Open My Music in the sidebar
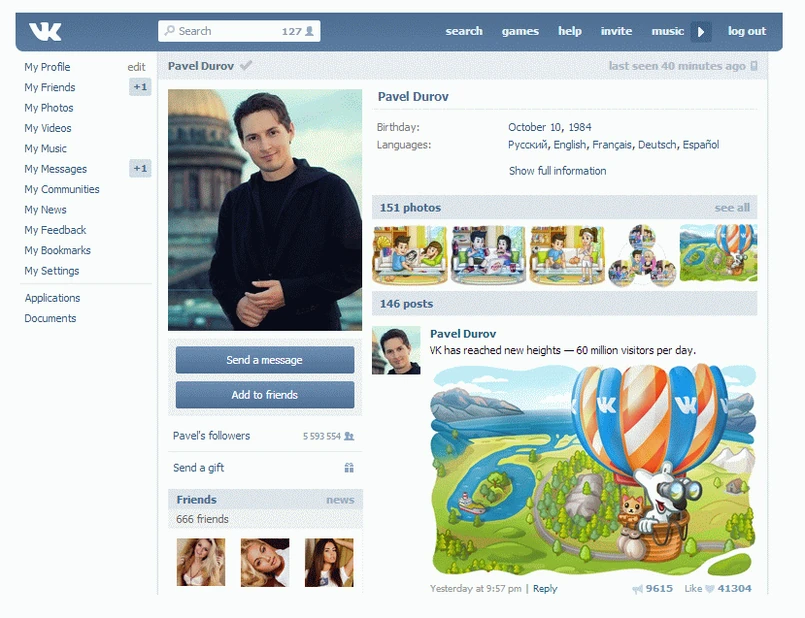The image size is (805, 618). point(45,148)
